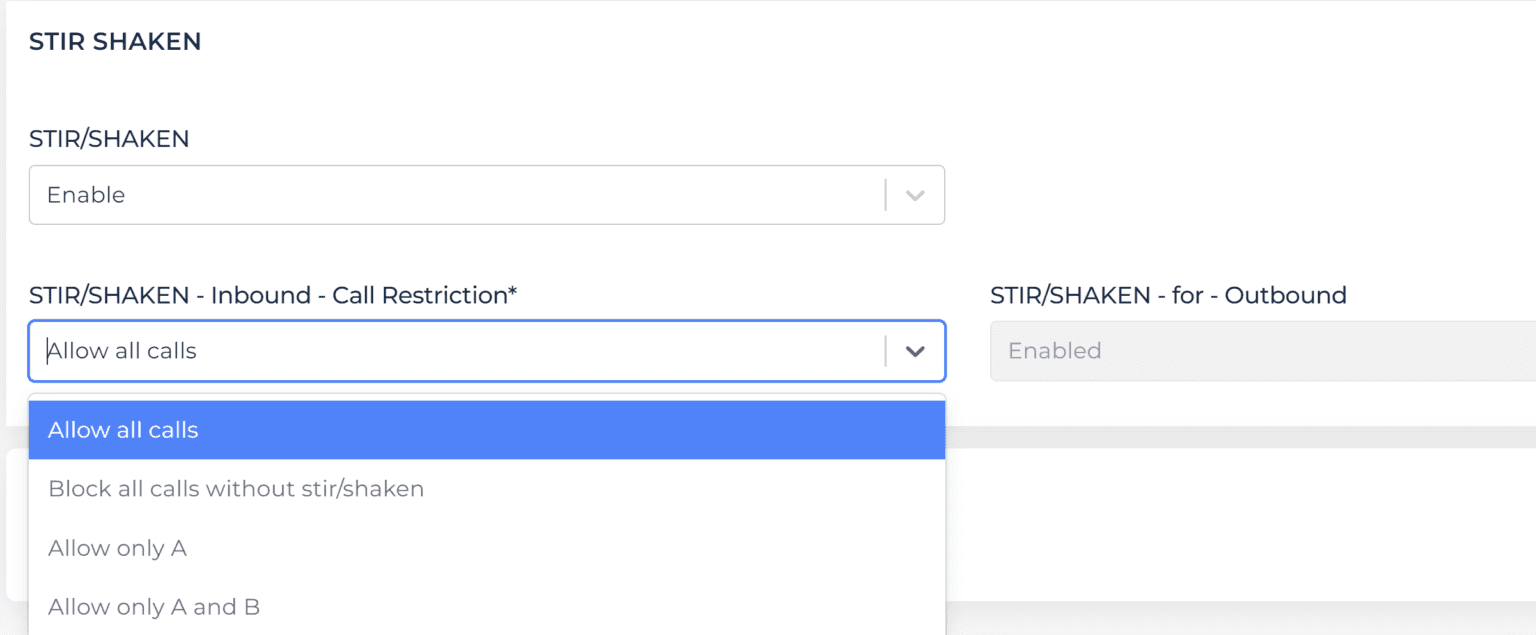This screenshot has height=635, width=1536.
Task: Choose "Block all calls without stir/shaken" option
Action: [x=236, y=489]
